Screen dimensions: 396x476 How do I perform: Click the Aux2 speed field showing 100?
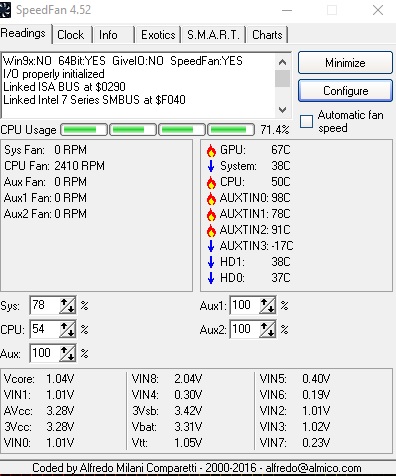tap(245, 329)
